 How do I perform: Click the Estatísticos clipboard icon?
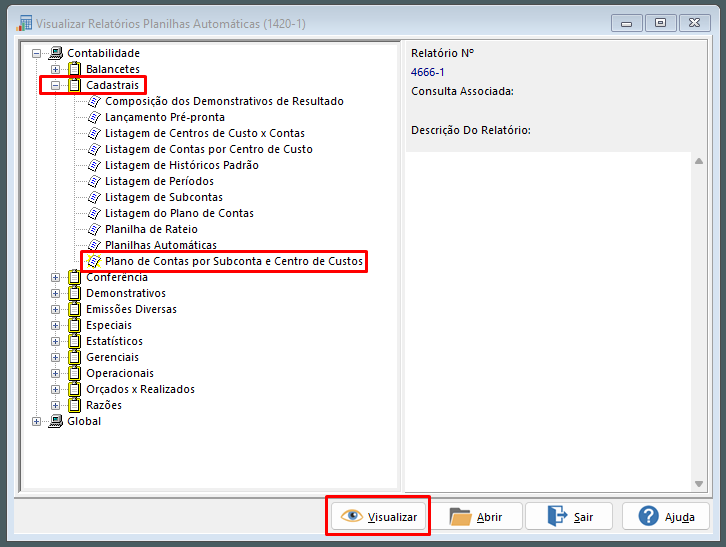[75, 341]
